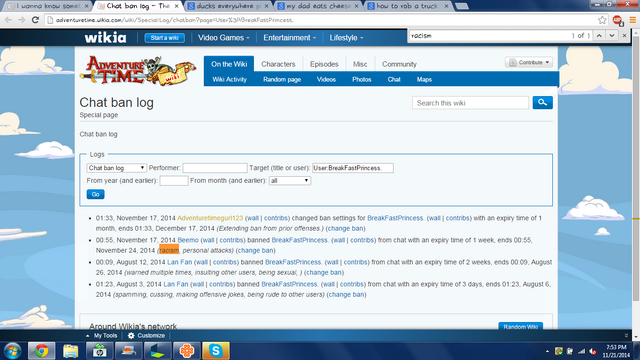Screen dimensions: 640x360
Task: Open the orange flower app on taskbar
Action: [x=187, y=351]
